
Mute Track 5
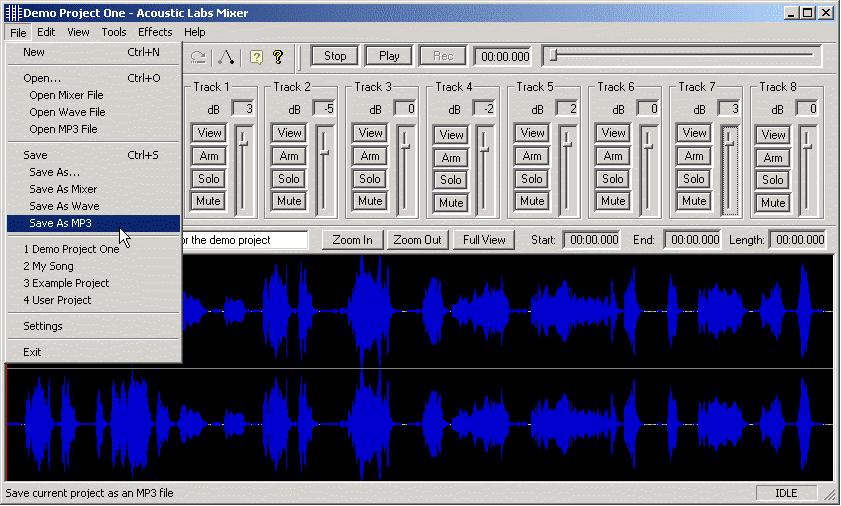(532, 201)
